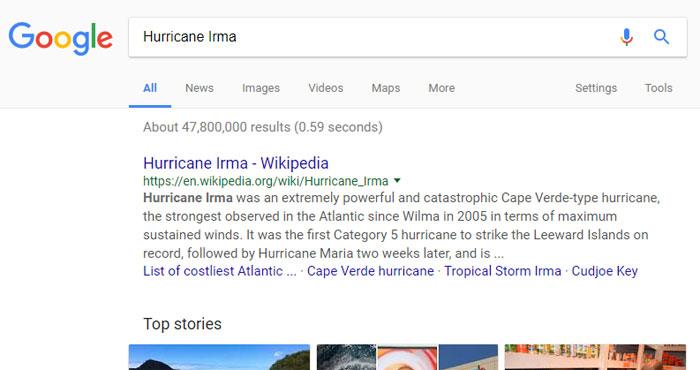Click the Google logo
This screenshot has width=700, height=370.
[x=60, y=39]
